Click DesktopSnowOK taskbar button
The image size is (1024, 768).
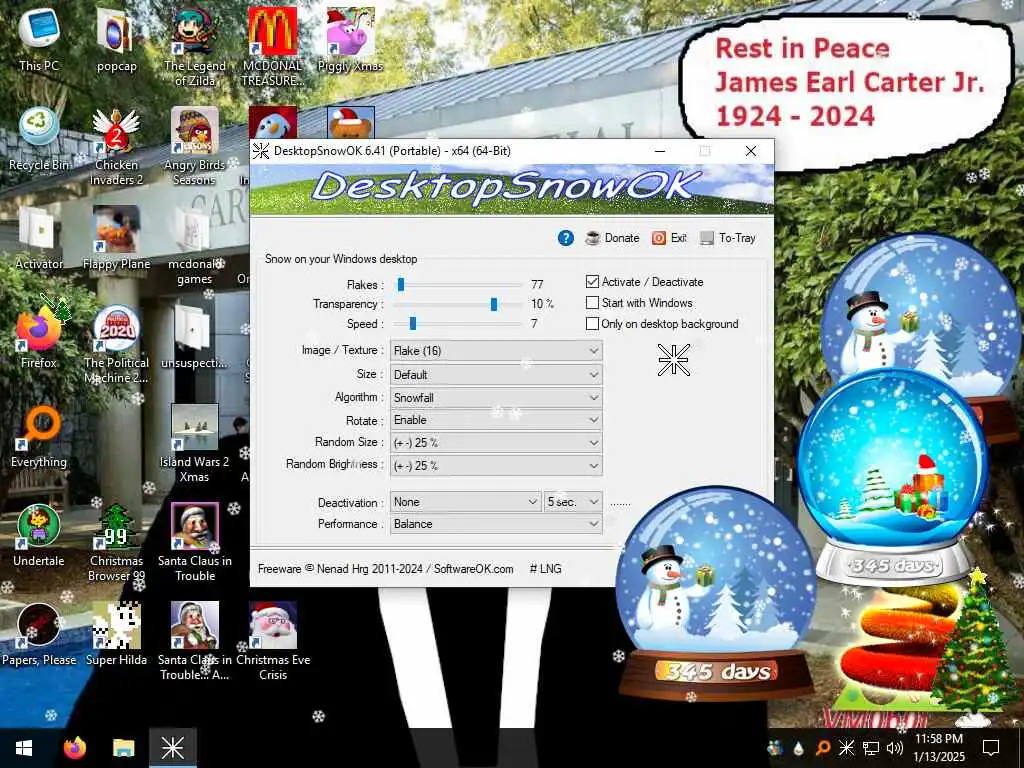pos(173,748)
